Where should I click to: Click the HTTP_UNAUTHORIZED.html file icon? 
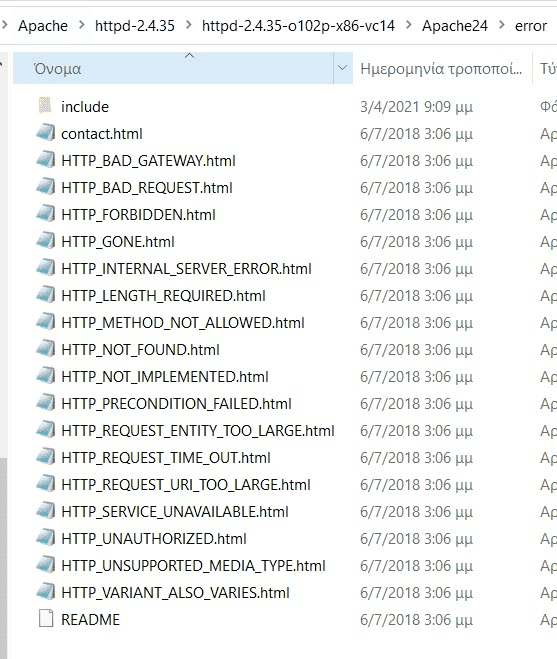click(x=45, y=538)
